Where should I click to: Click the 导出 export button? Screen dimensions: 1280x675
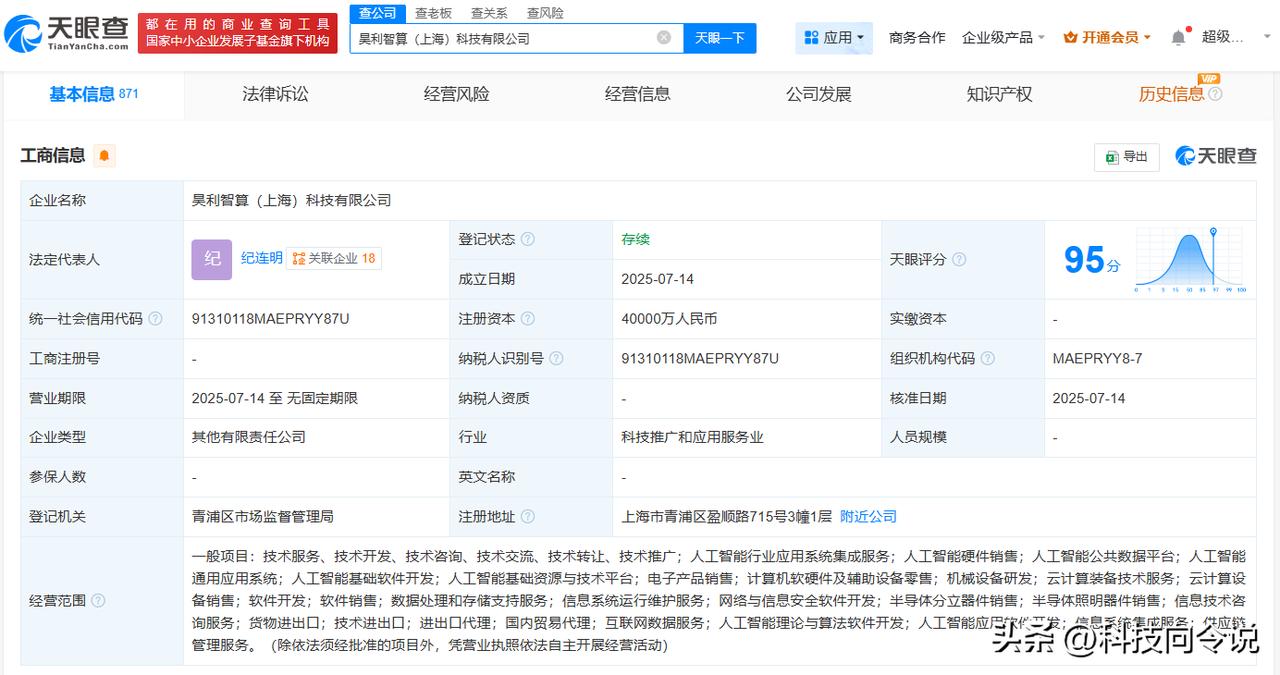1127,157
